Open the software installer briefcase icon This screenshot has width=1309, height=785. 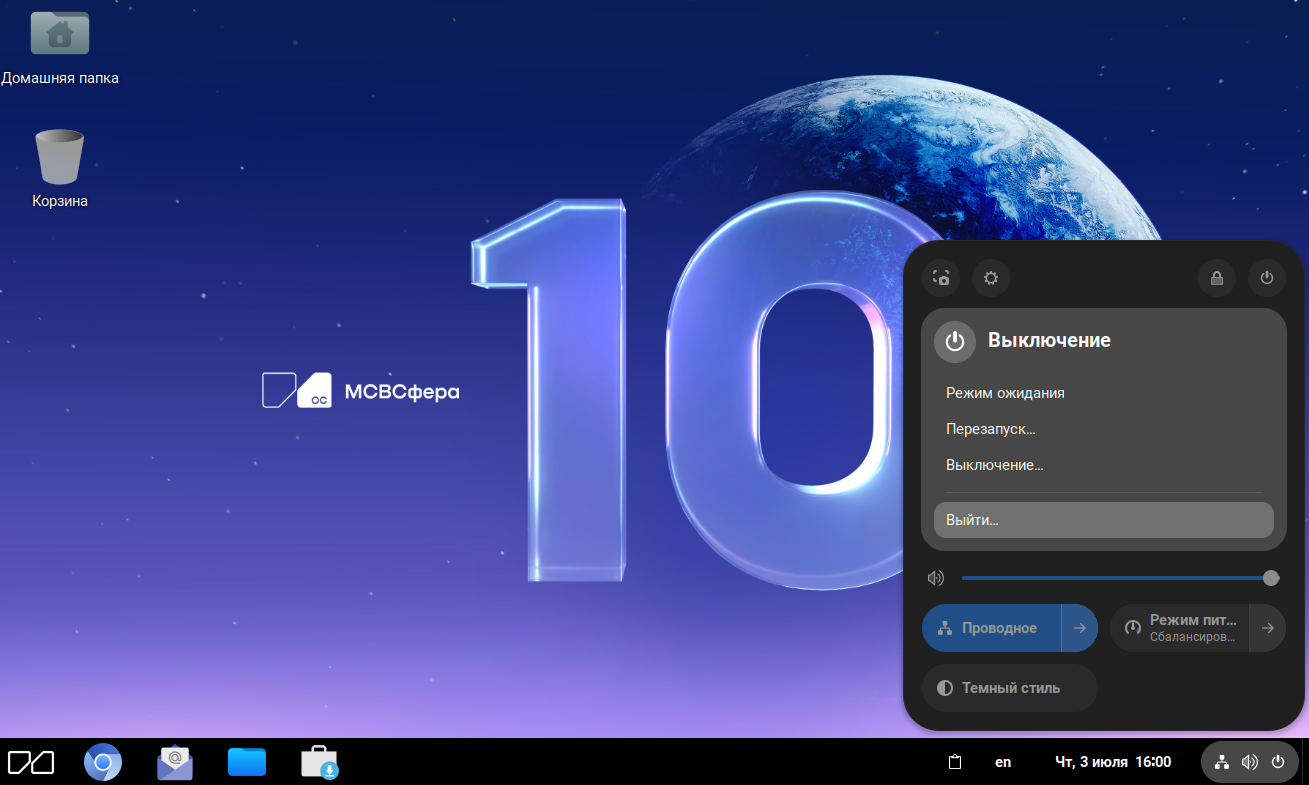tap(320, 763)
